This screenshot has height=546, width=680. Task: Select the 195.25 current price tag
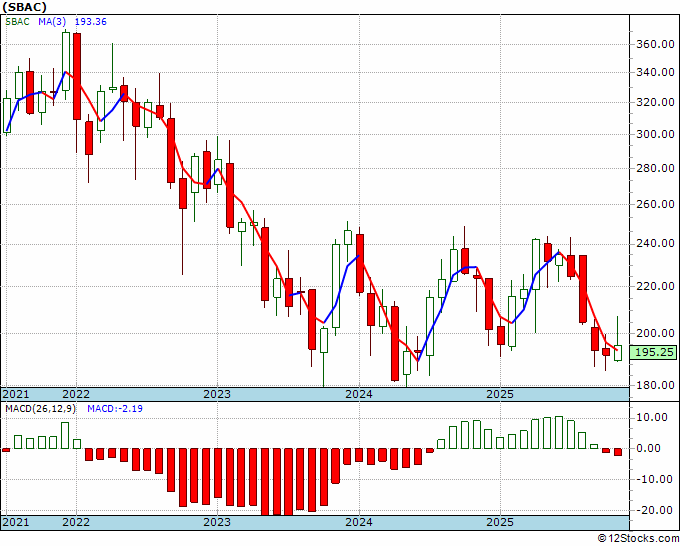[654, 352]
